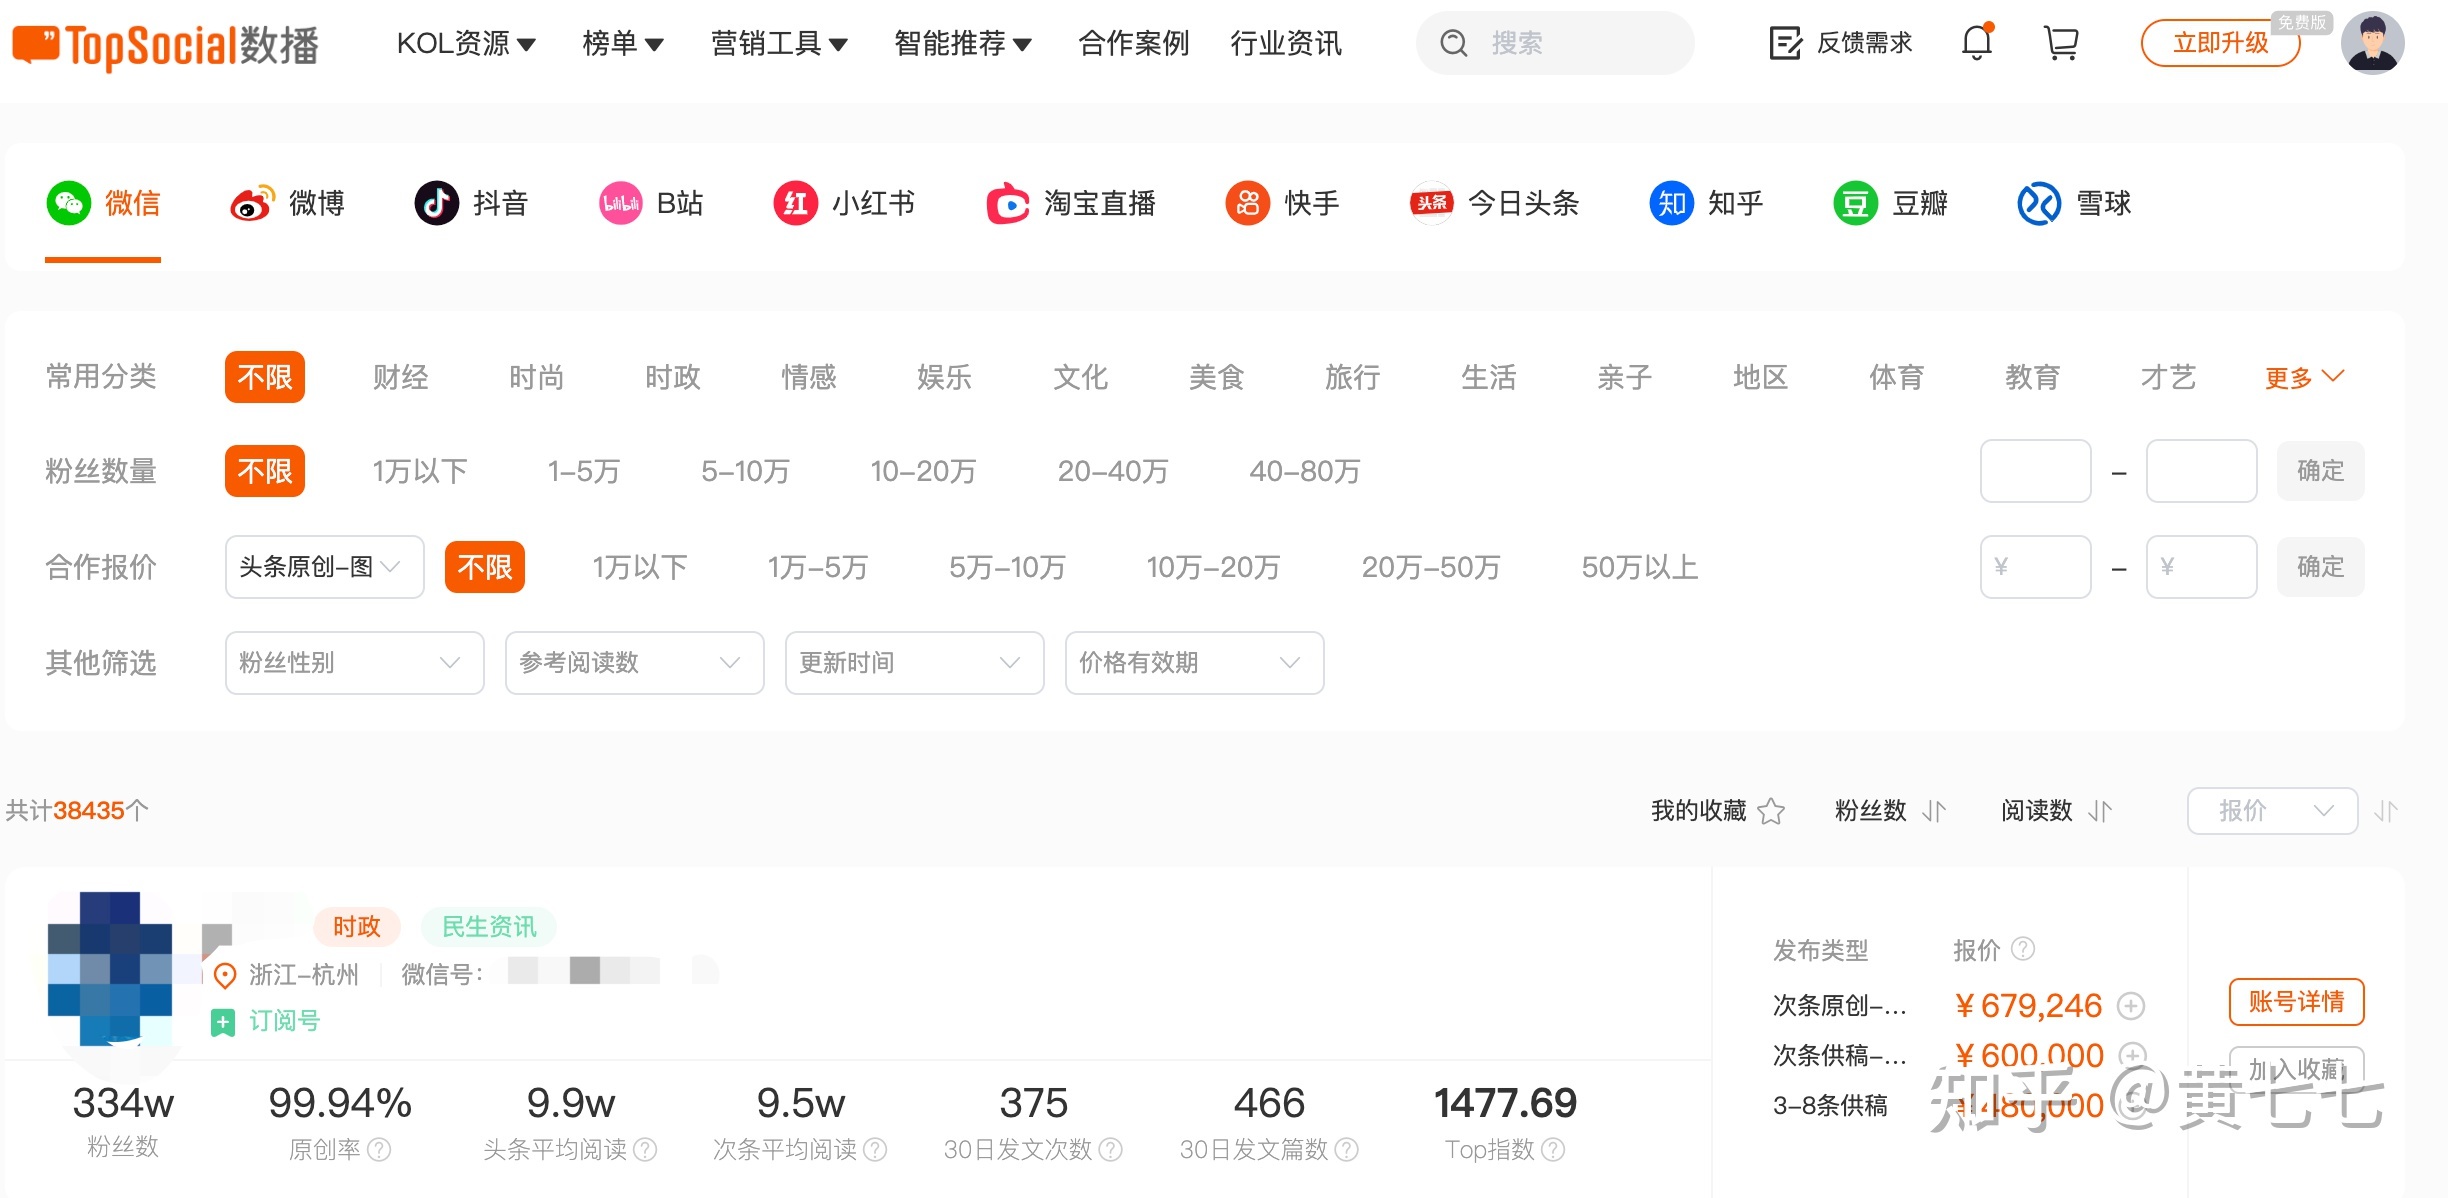Click minimum fans count input
The width and height of the screenshot is (2448, 1198).
[2035, 471]
